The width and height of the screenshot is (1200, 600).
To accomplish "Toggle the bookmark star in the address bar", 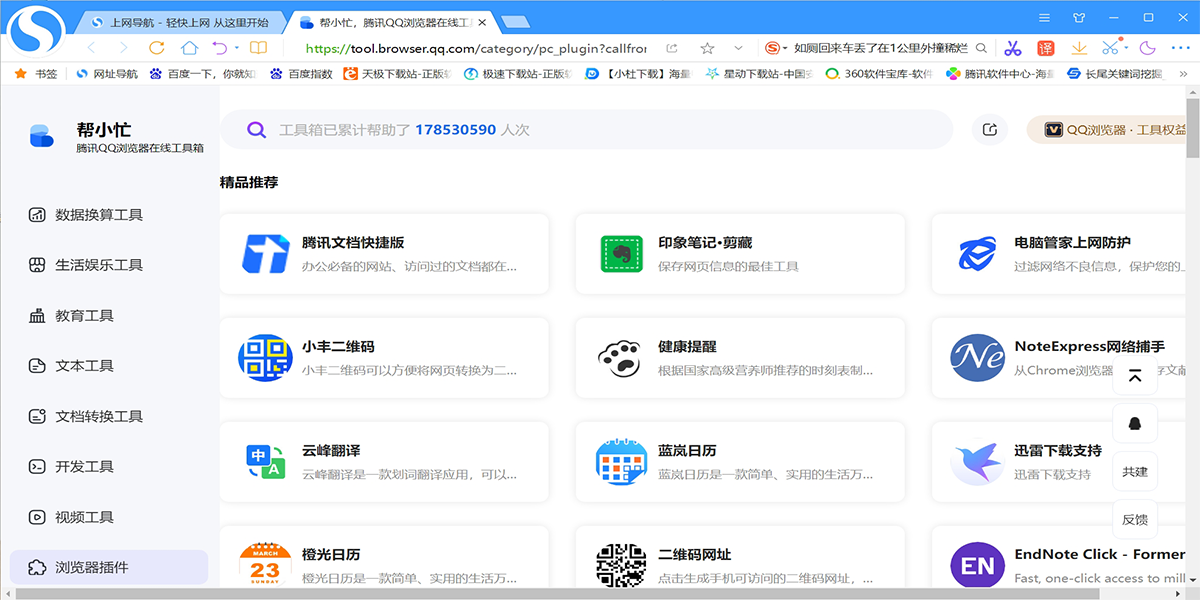I will point(707,48).
